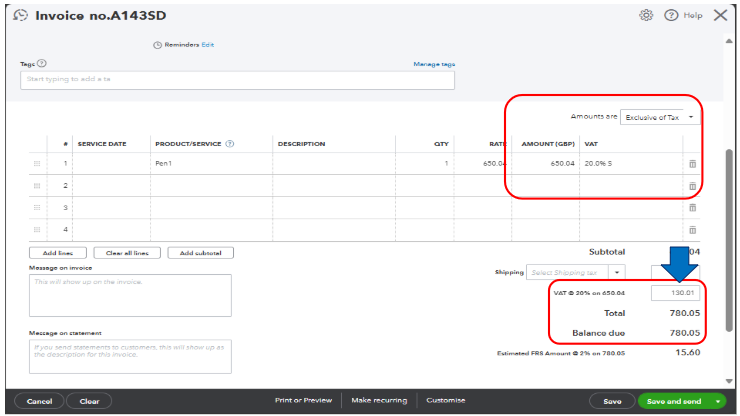The image size is (740, 416).
Task: Click the Save button
Action: 612,401
